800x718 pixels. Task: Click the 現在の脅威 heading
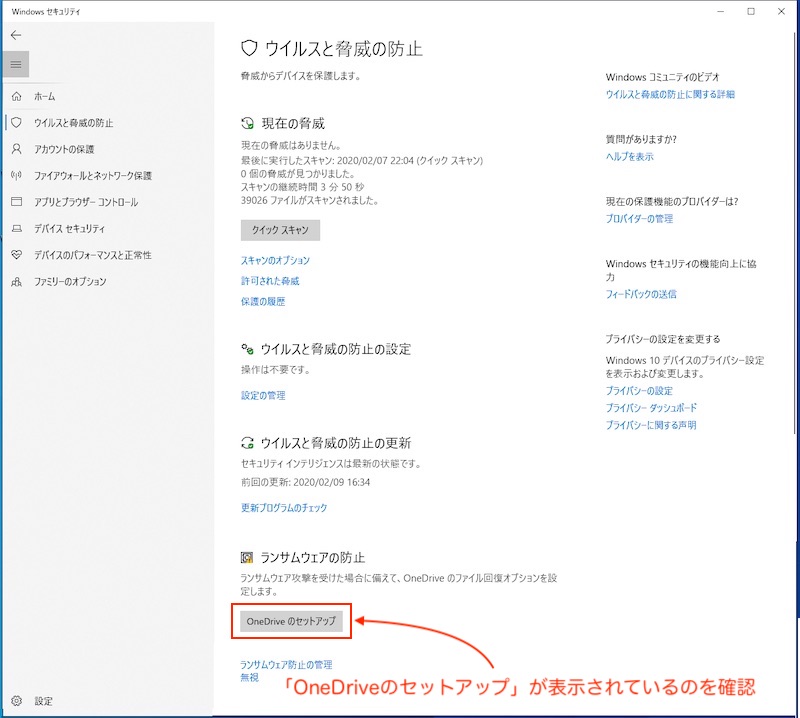click(x=293, y=123)
